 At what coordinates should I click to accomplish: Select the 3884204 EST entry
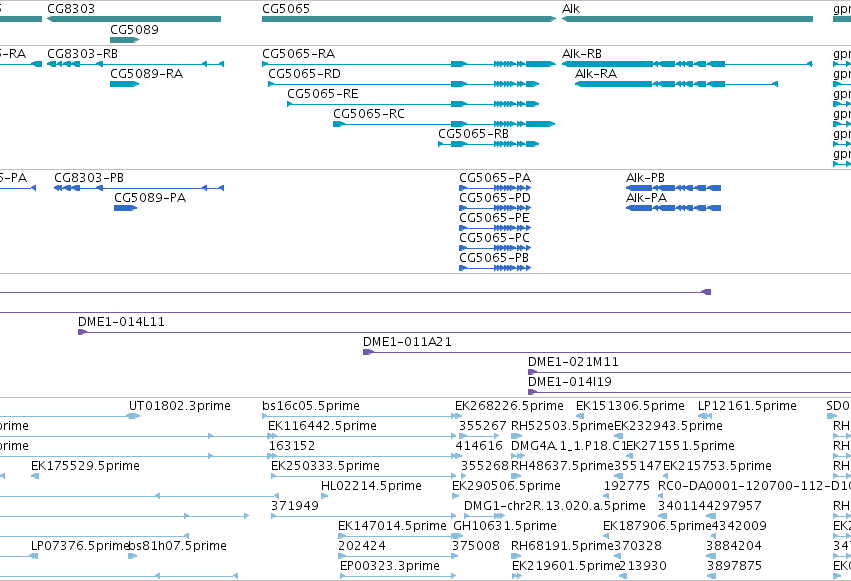[x=734, y=546]
